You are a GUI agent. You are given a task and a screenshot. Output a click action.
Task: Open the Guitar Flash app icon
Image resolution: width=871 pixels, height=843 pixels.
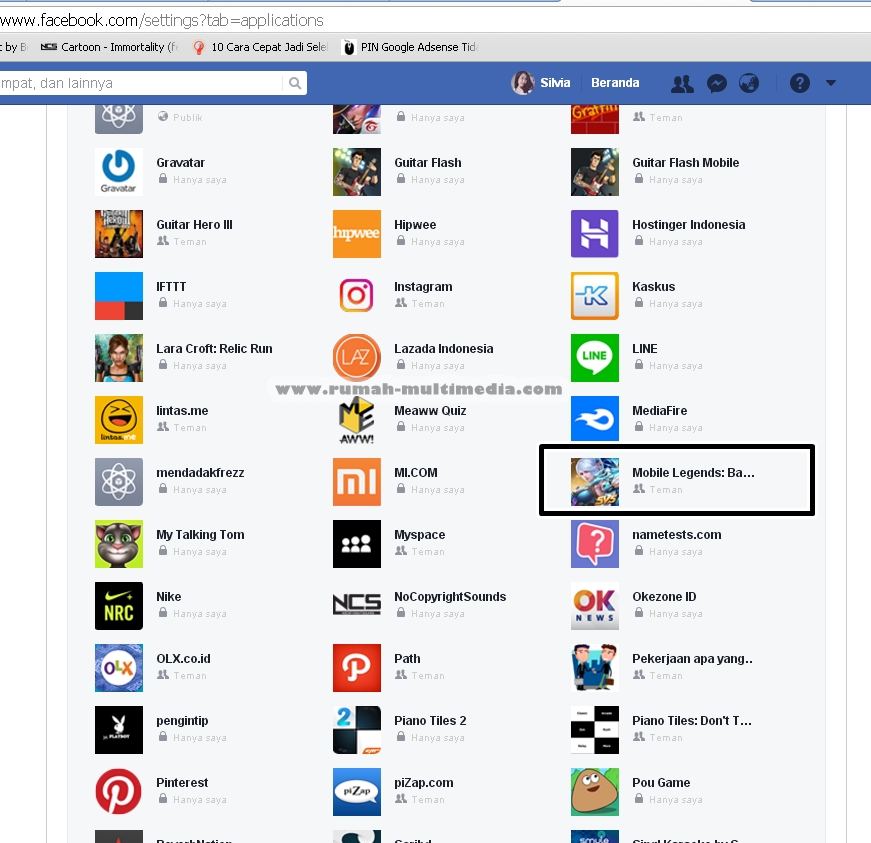(x=357, y=172)
